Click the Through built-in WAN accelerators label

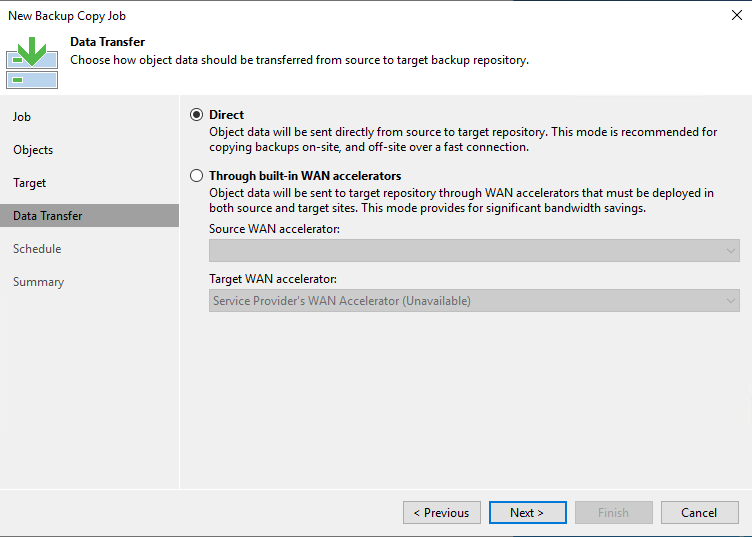pyautogui.click(x=305, y=175)
